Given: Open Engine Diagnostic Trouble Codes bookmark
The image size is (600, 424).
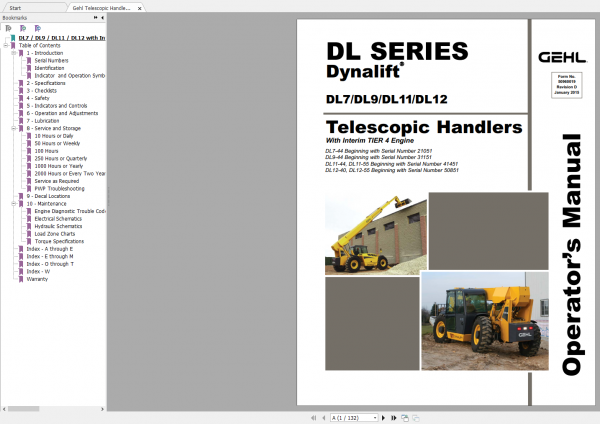Looking at the screenshot, I should [70, 211].
